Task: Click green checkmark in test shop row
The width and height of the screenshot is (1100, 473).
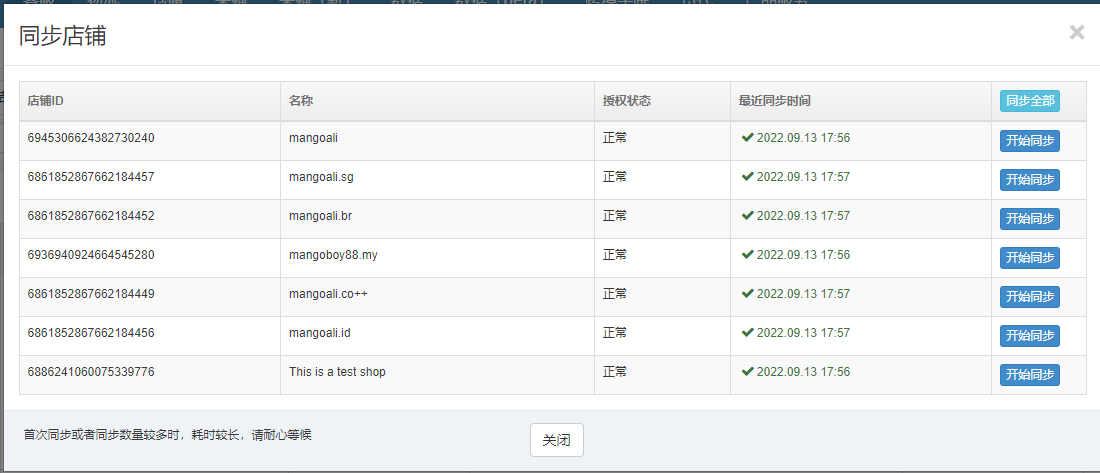Action: click(x=747, y=371)
